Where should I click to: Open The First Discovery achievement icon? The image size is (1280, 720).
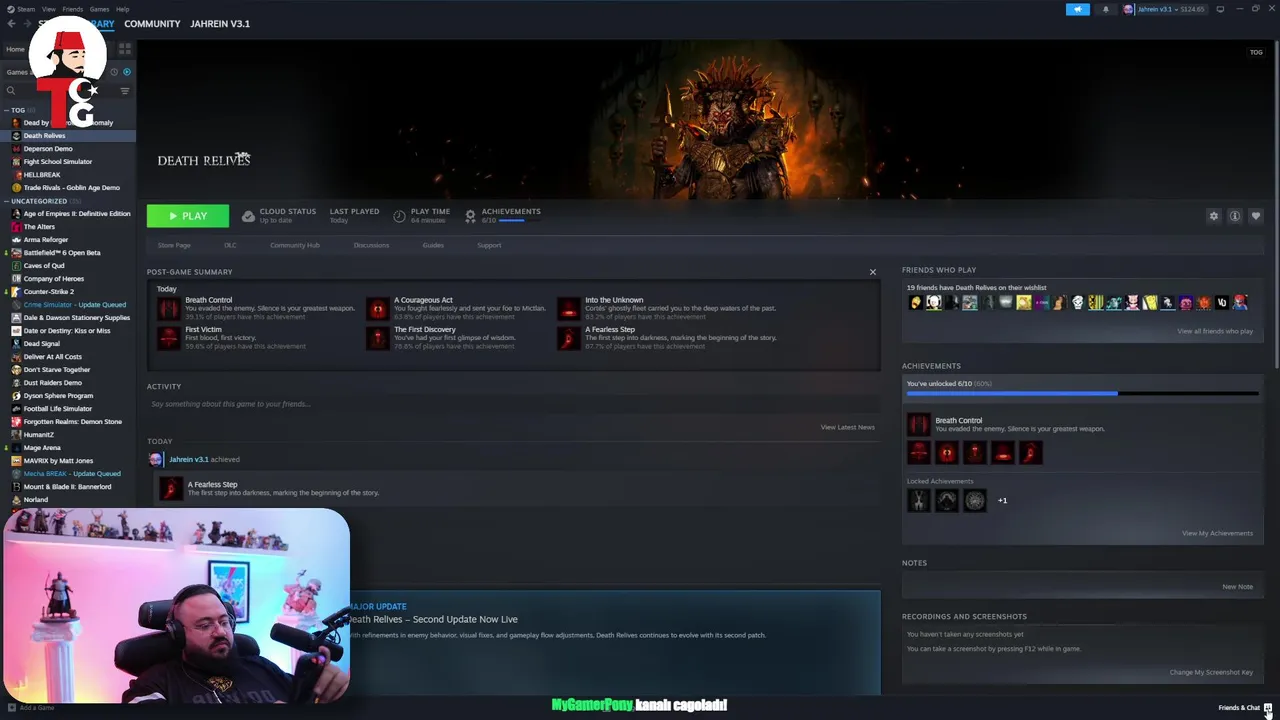pyautogui.click(x=377, y=337)
